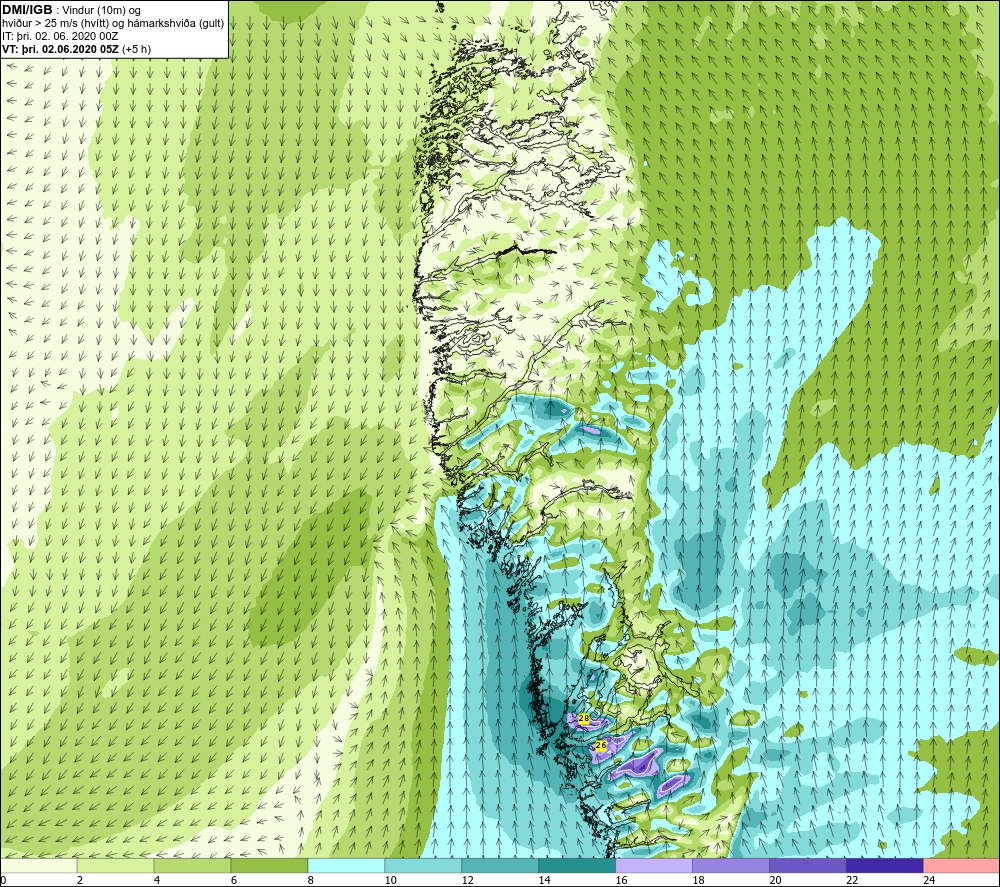Click the legend scale label 6
Screen dimensions: 1000x887
[x=234, y=880]
